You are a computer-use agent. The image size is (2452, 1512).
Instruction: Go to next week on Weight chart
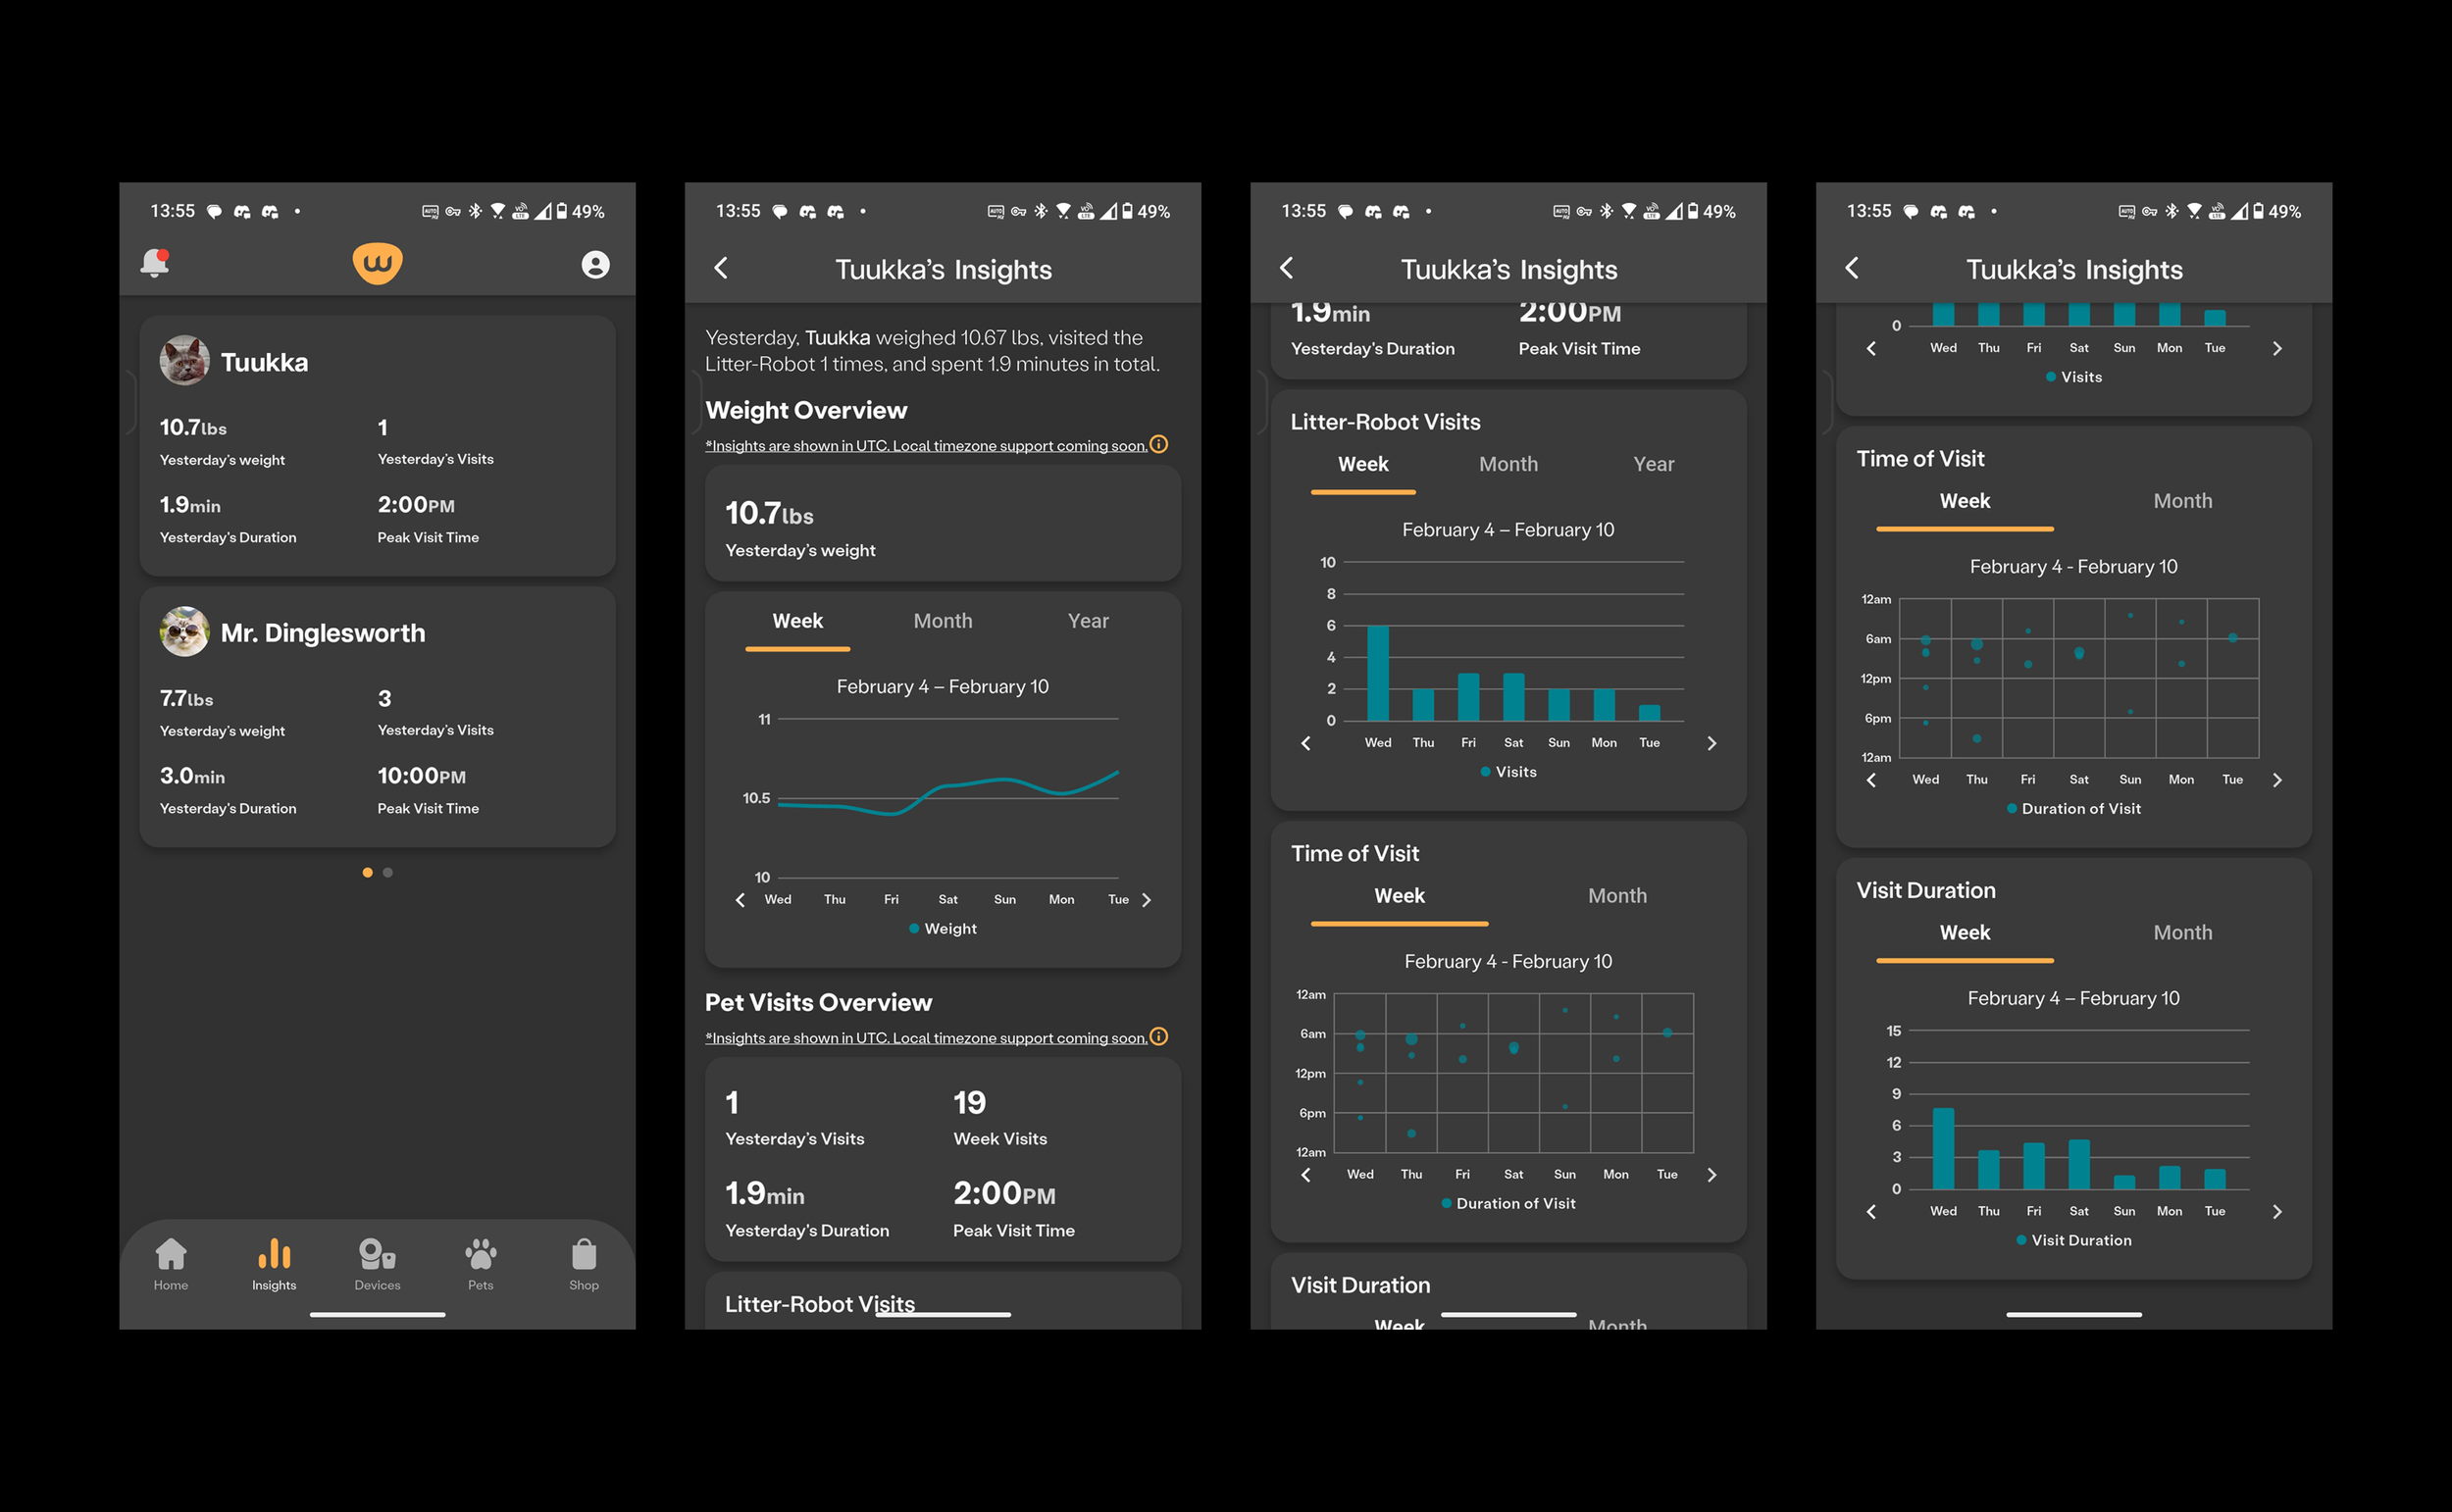pyautogui.click(x=1147, y=900)
